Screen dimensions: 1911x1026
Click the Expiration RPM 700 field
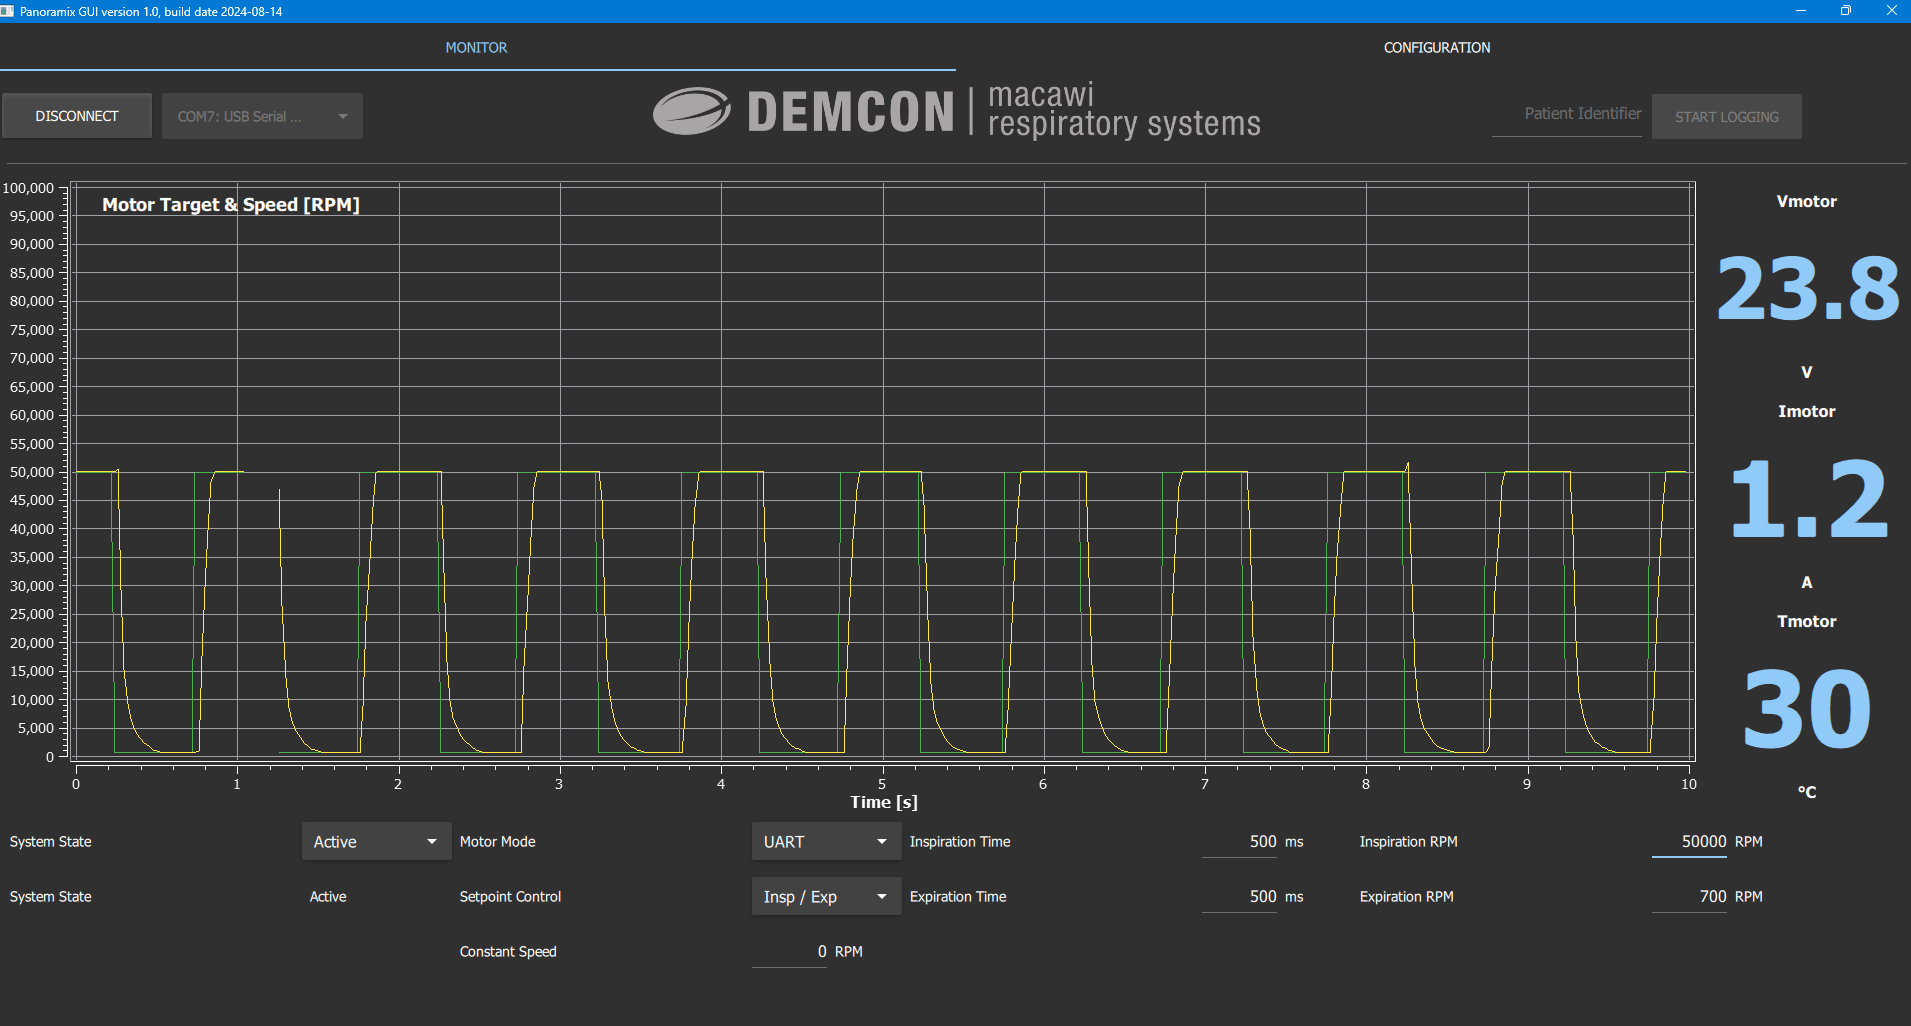coord(1690,896)
